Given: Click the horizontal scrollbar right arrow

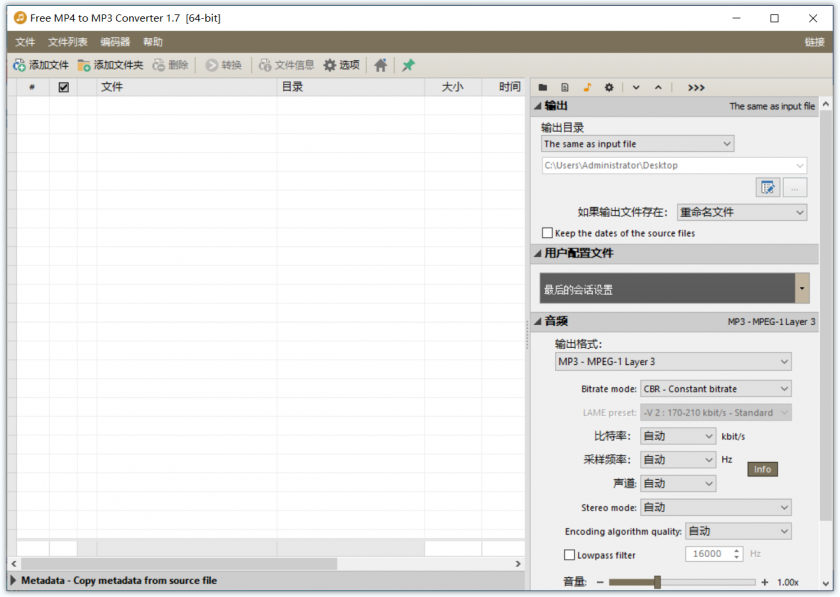Looking at the screenshot, I should pos(518,564).
